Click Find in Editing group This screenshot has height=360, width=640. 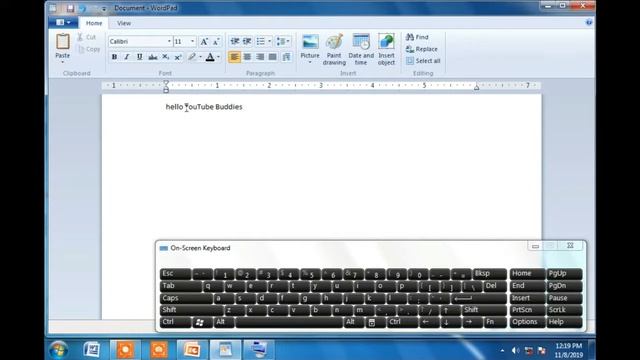pos(417,37)
